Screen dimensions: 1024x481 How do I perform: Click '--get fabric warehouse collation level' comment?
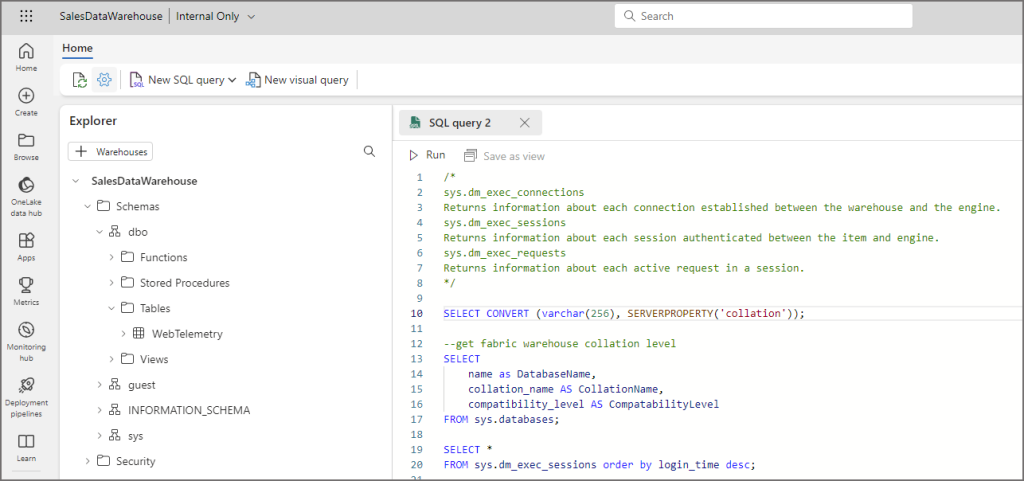coord(559,343)
